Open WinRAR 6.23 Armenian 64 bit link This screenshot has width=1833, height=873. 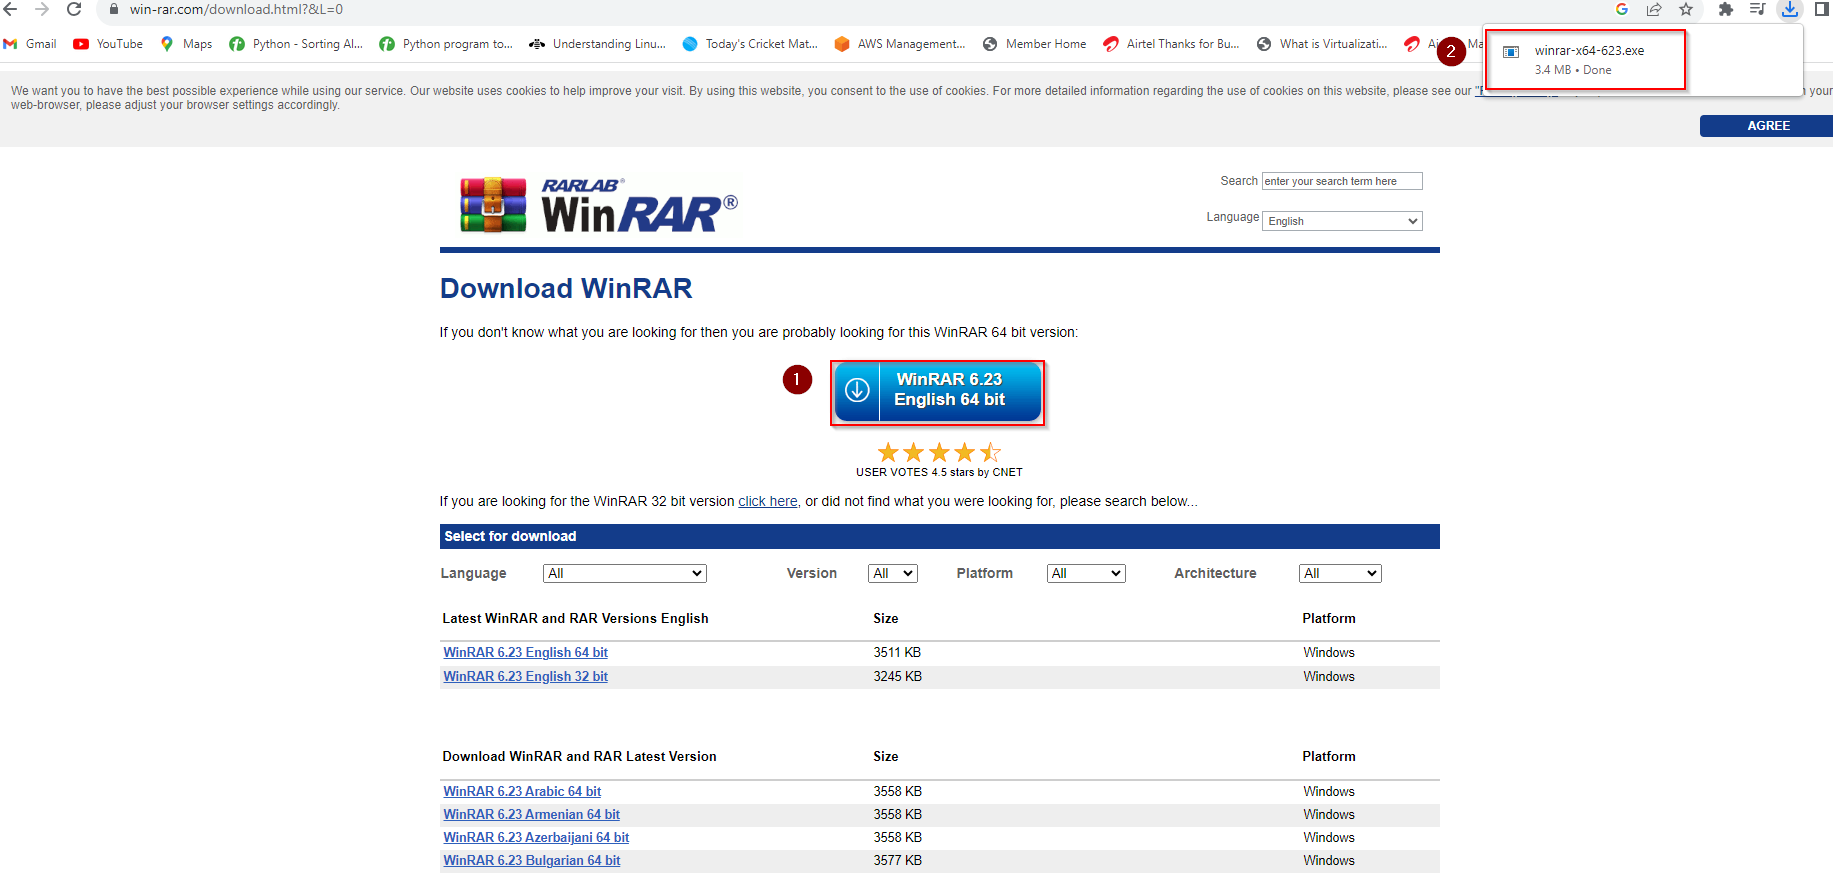click(532, 814)
